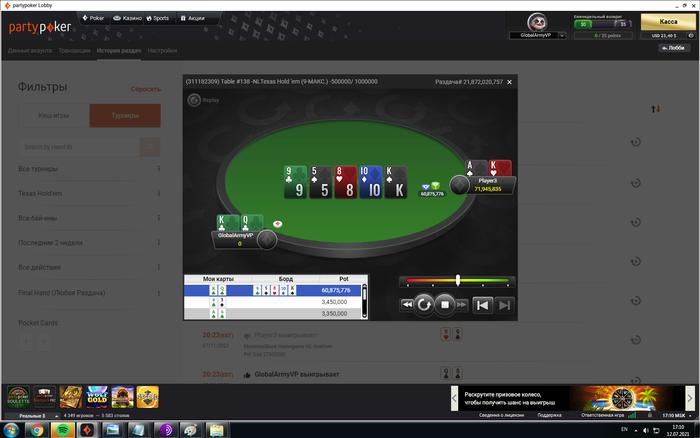Viewport: 700px width, 438px height.
Task: Click the joker avatar picture
Action: (x=537, y=22)
